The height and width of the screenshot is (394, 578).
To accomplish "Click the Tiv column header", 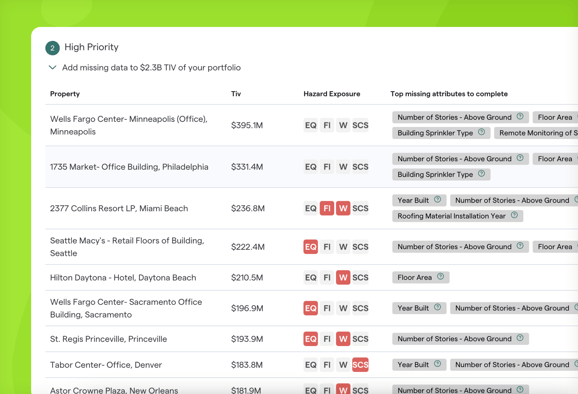I will pyautogui.click(x=236, y=94).
